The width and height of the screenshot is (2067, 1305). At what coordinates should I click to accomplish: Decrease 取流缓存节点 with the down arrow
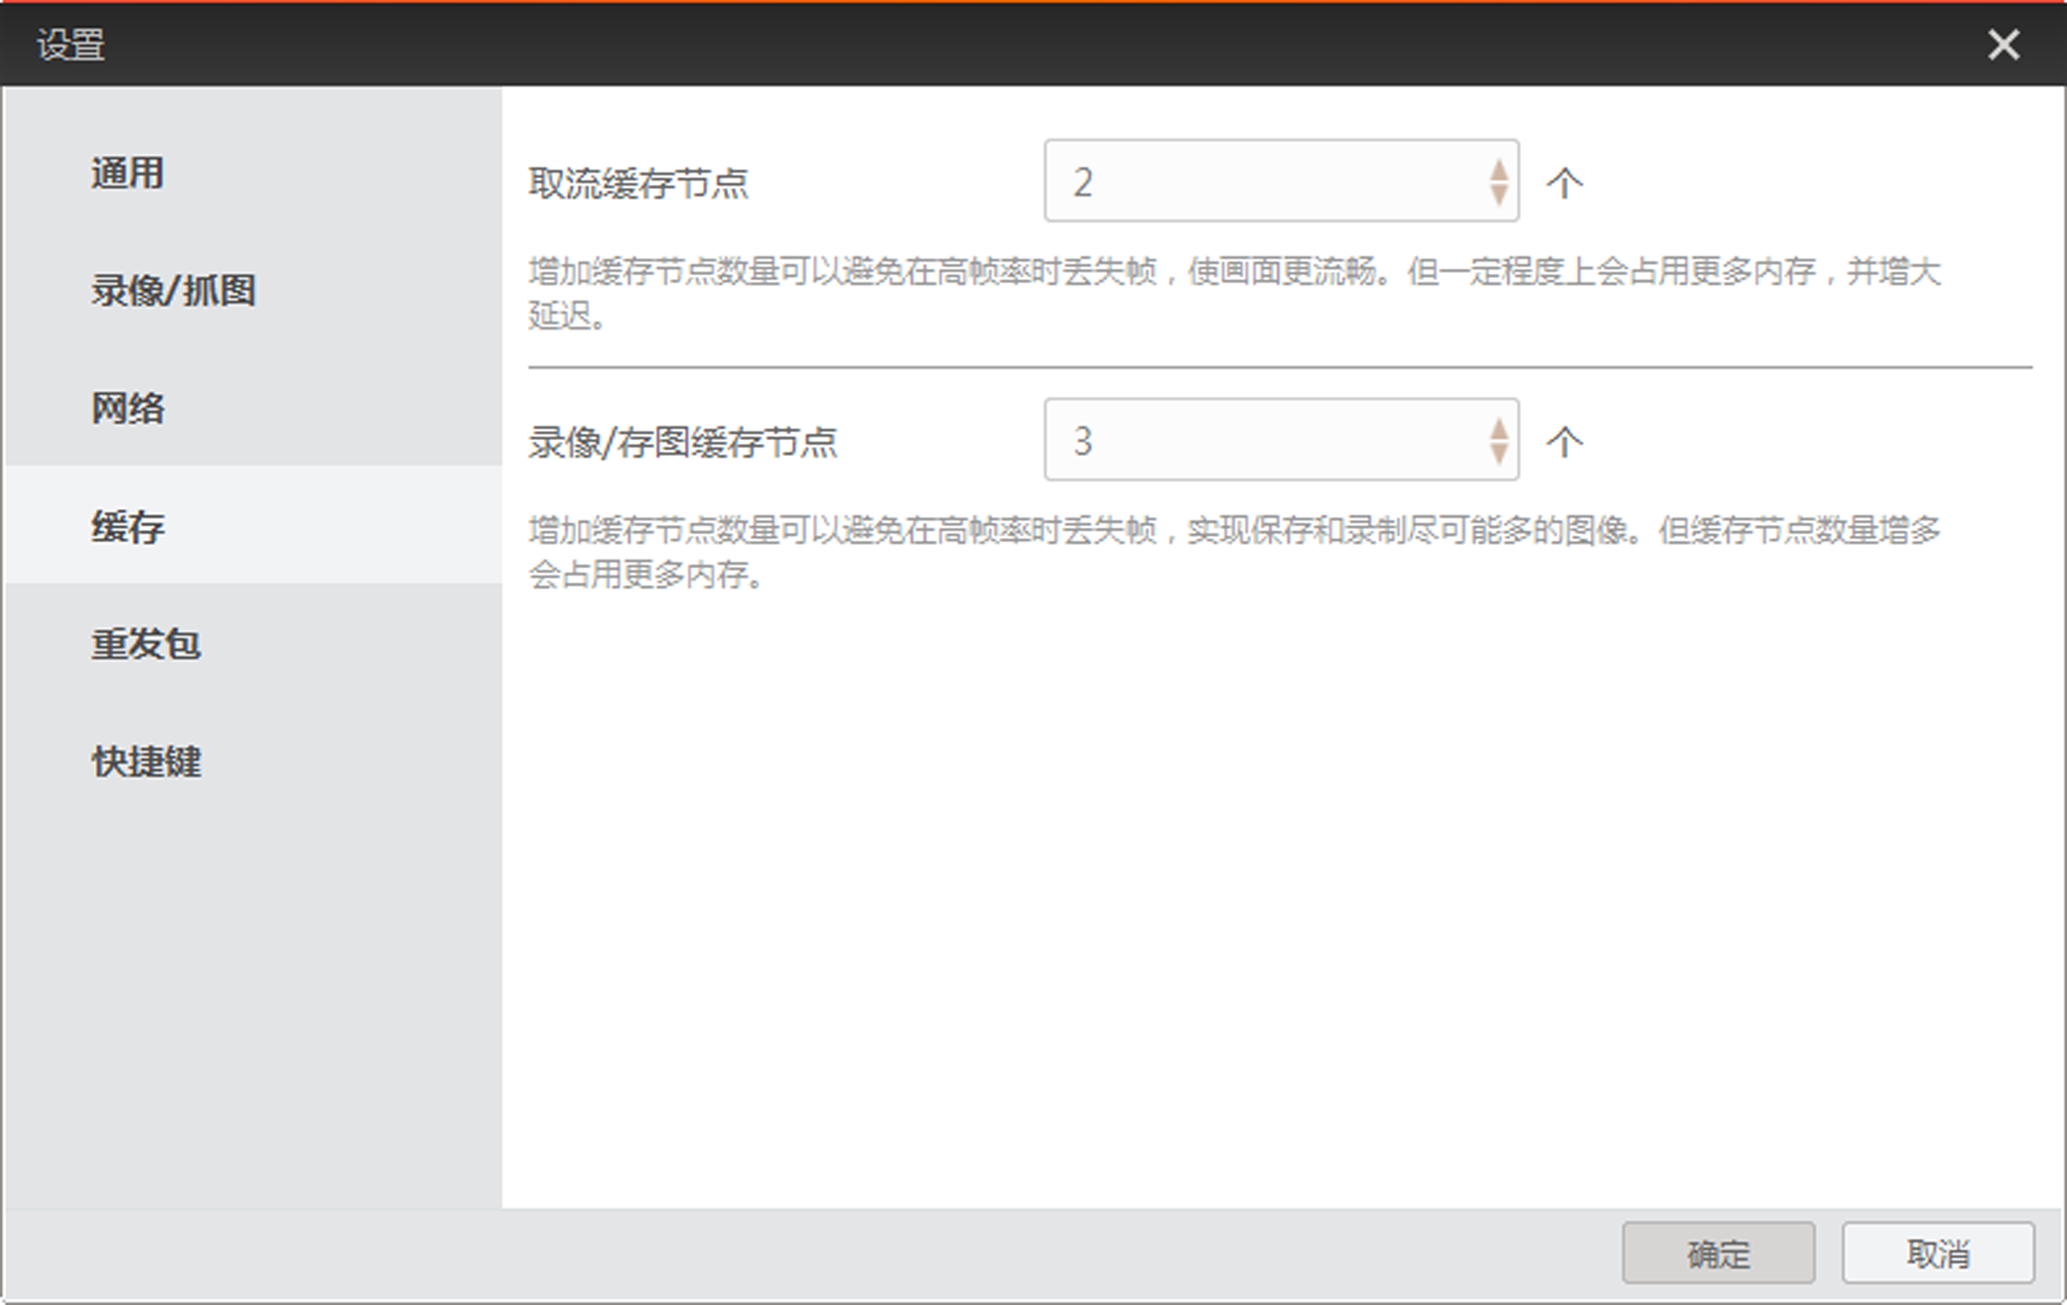[x=1498, y=194]
